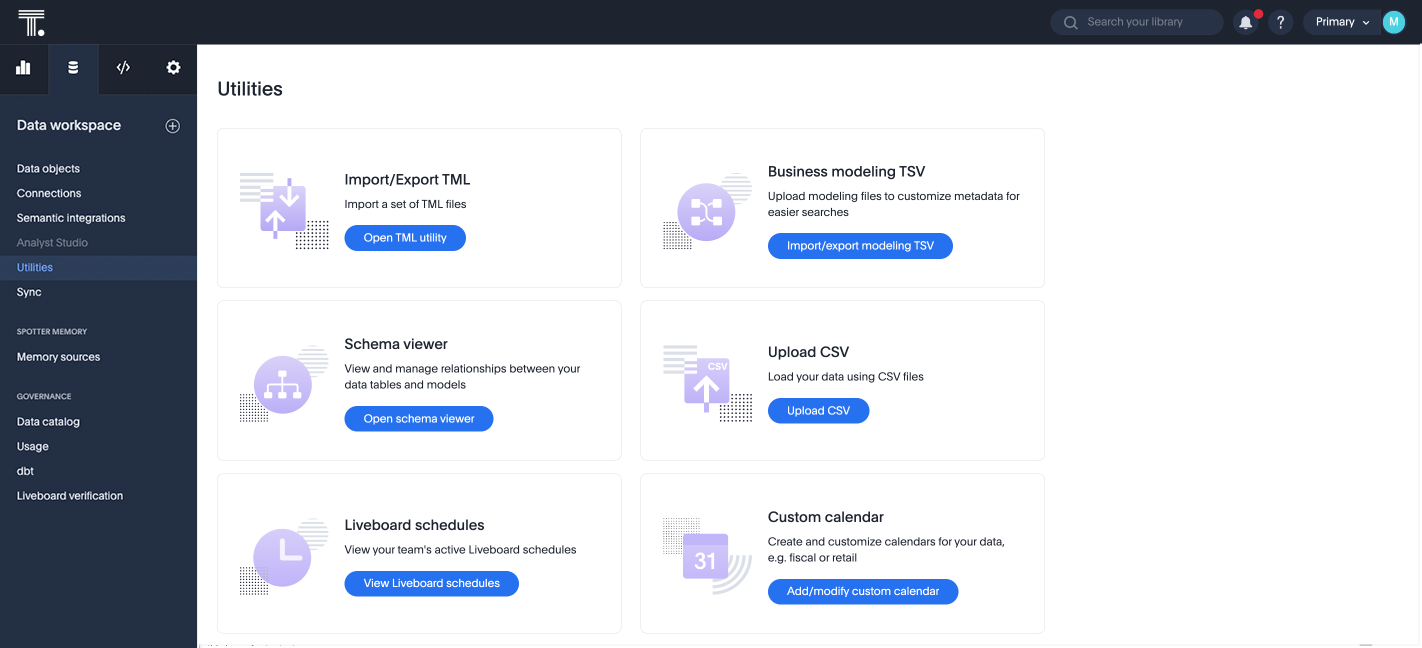Open the Insights bar chart icon tab

click(23, 68)
